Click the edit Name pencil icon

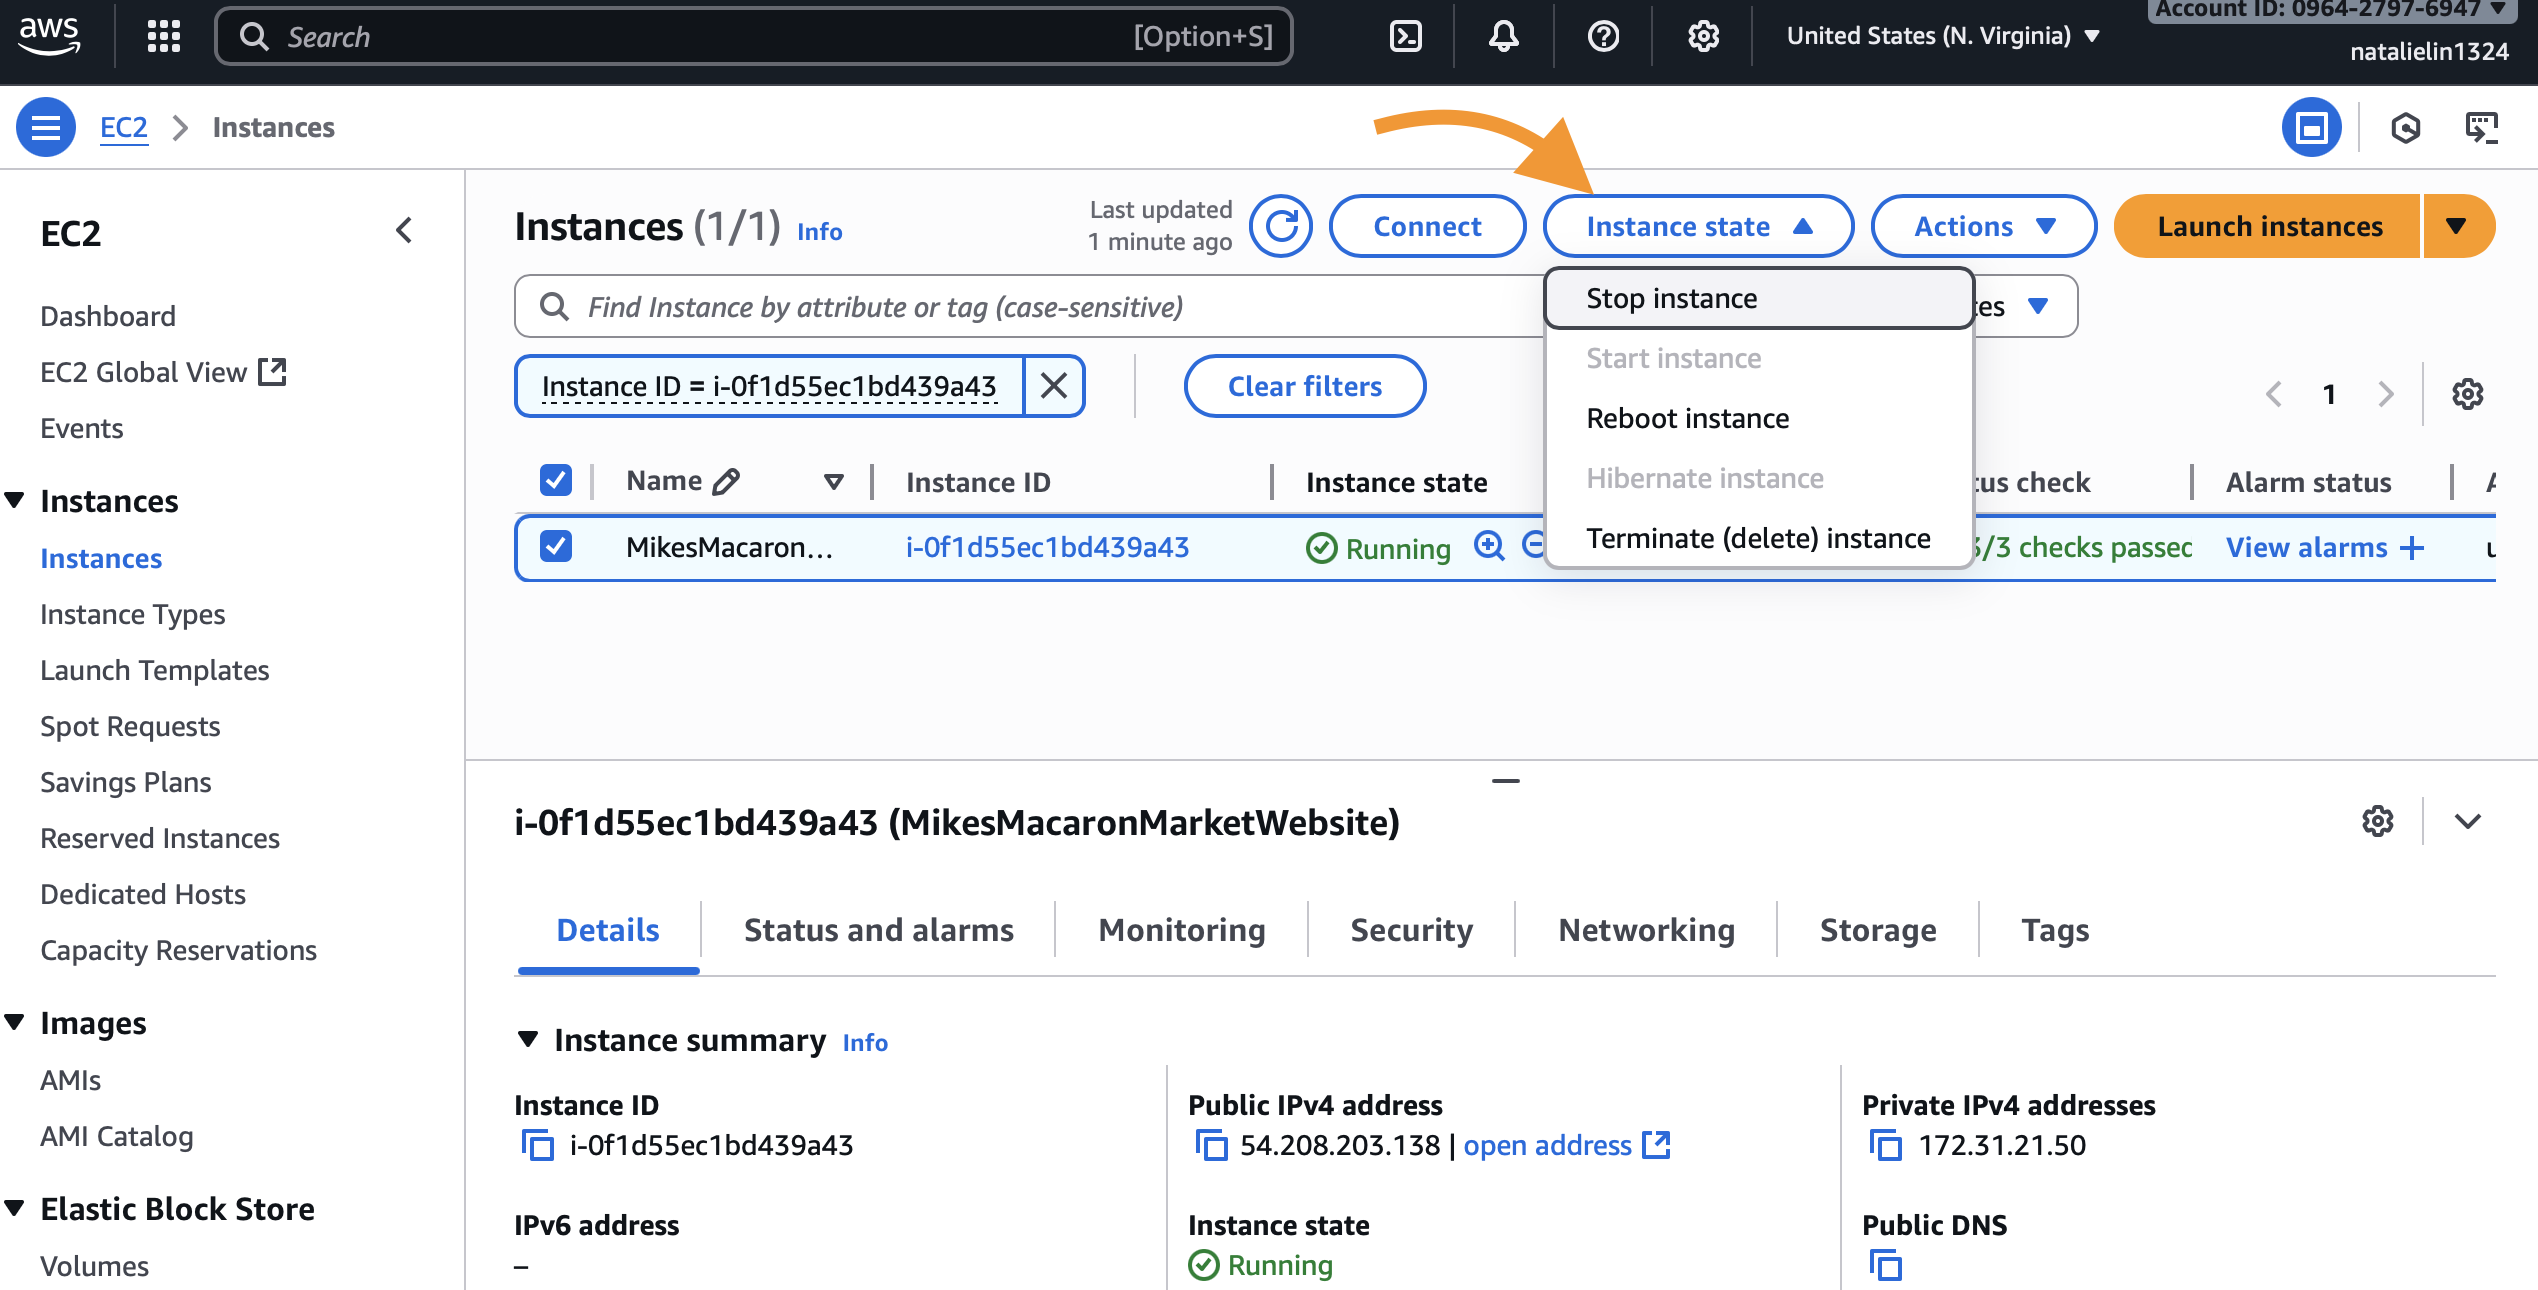[x=727, y=482]
